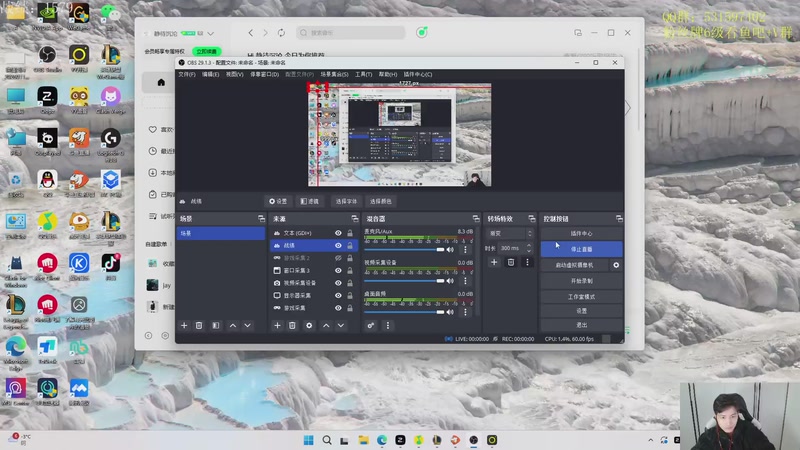
Task: Open 滤镜 button in the source toolbar
Action: 310,202
